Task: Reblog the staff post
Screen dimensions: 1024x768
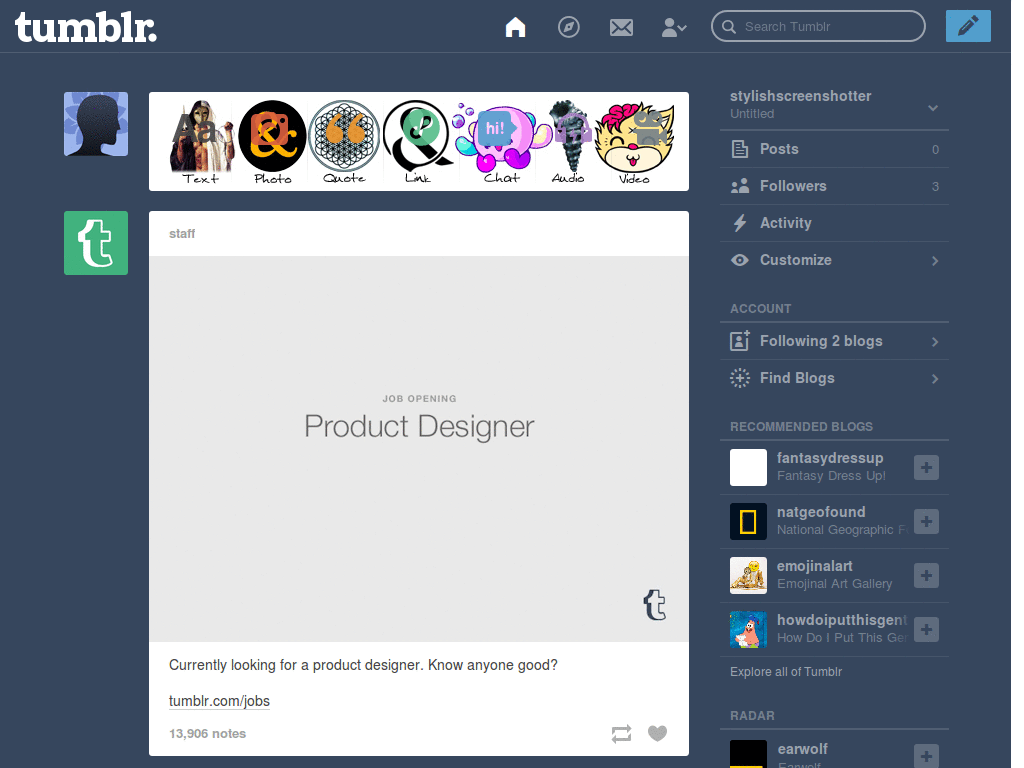Action: (x=621, y=733)
